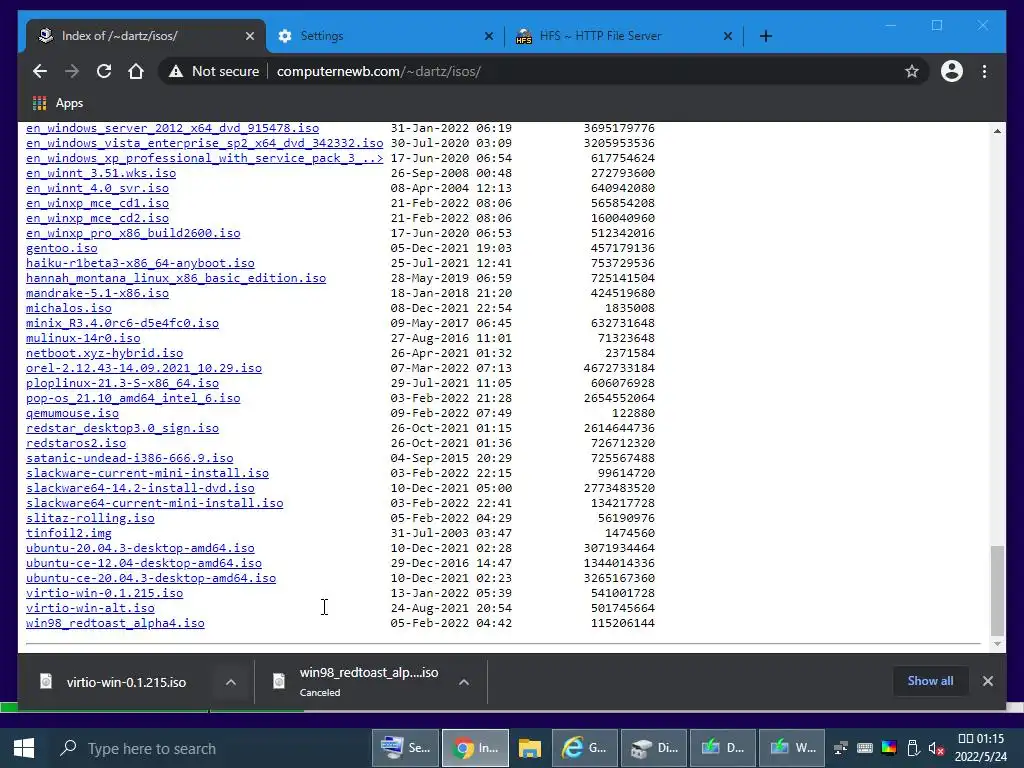
Task: Open qemumouse.iso link
Action: click(x=72, y=414)
